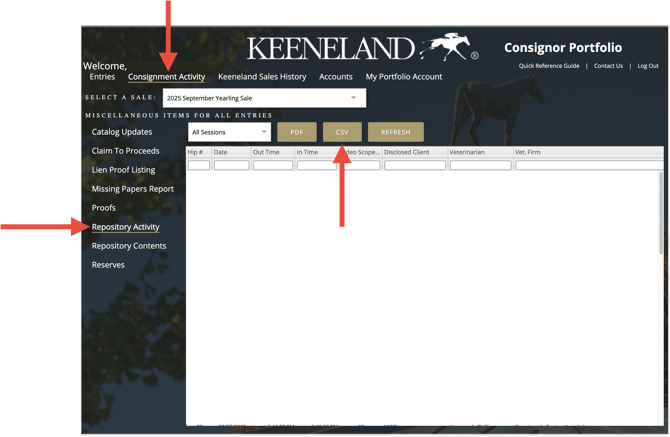This screenshot has height=437, width=670.
Task: Click the Veterinarian filter field
Action: (481, 165)
